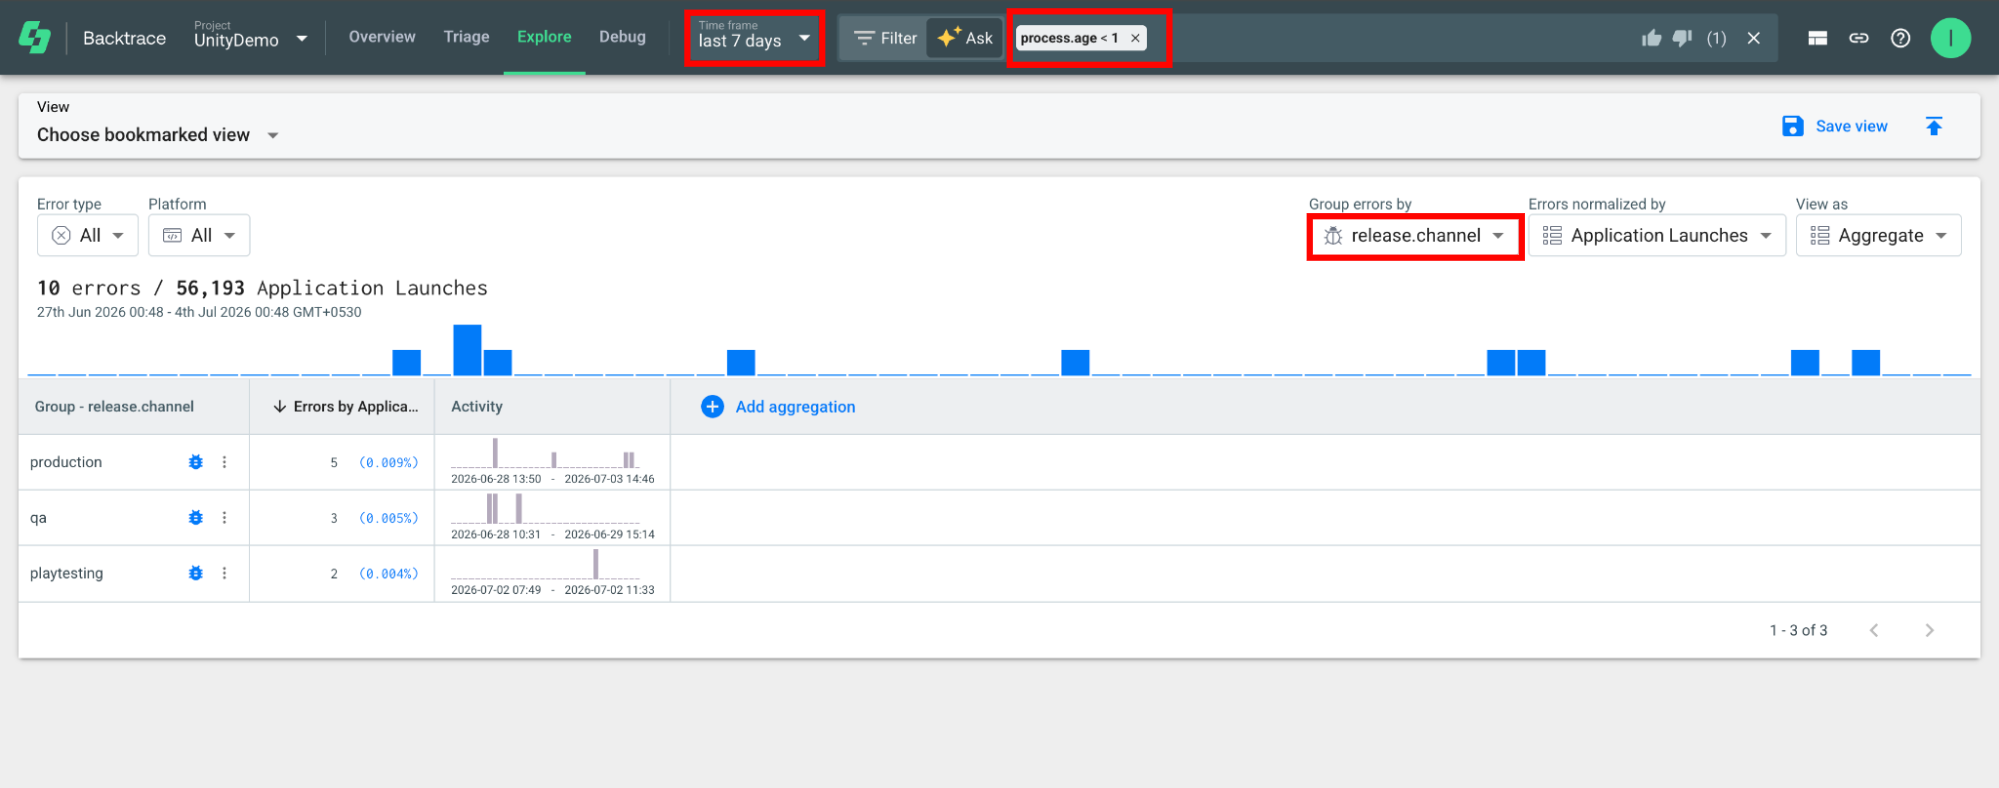This screenshot has height=788, width=1999.
Task: Click the bug icon in qa row
Action: pyautogui.click(x=196, y=518)
